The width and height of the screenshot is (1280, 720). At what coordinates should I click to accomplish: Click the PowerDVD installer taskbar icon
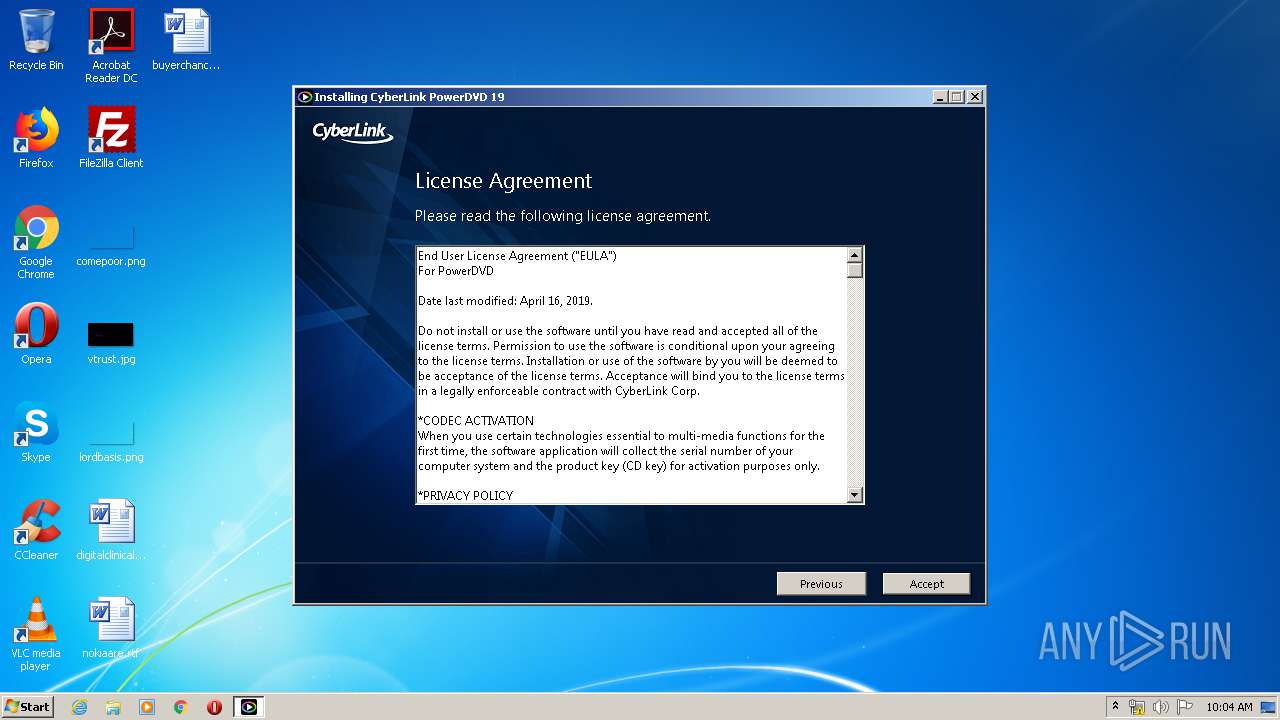[x=249, y=707]
